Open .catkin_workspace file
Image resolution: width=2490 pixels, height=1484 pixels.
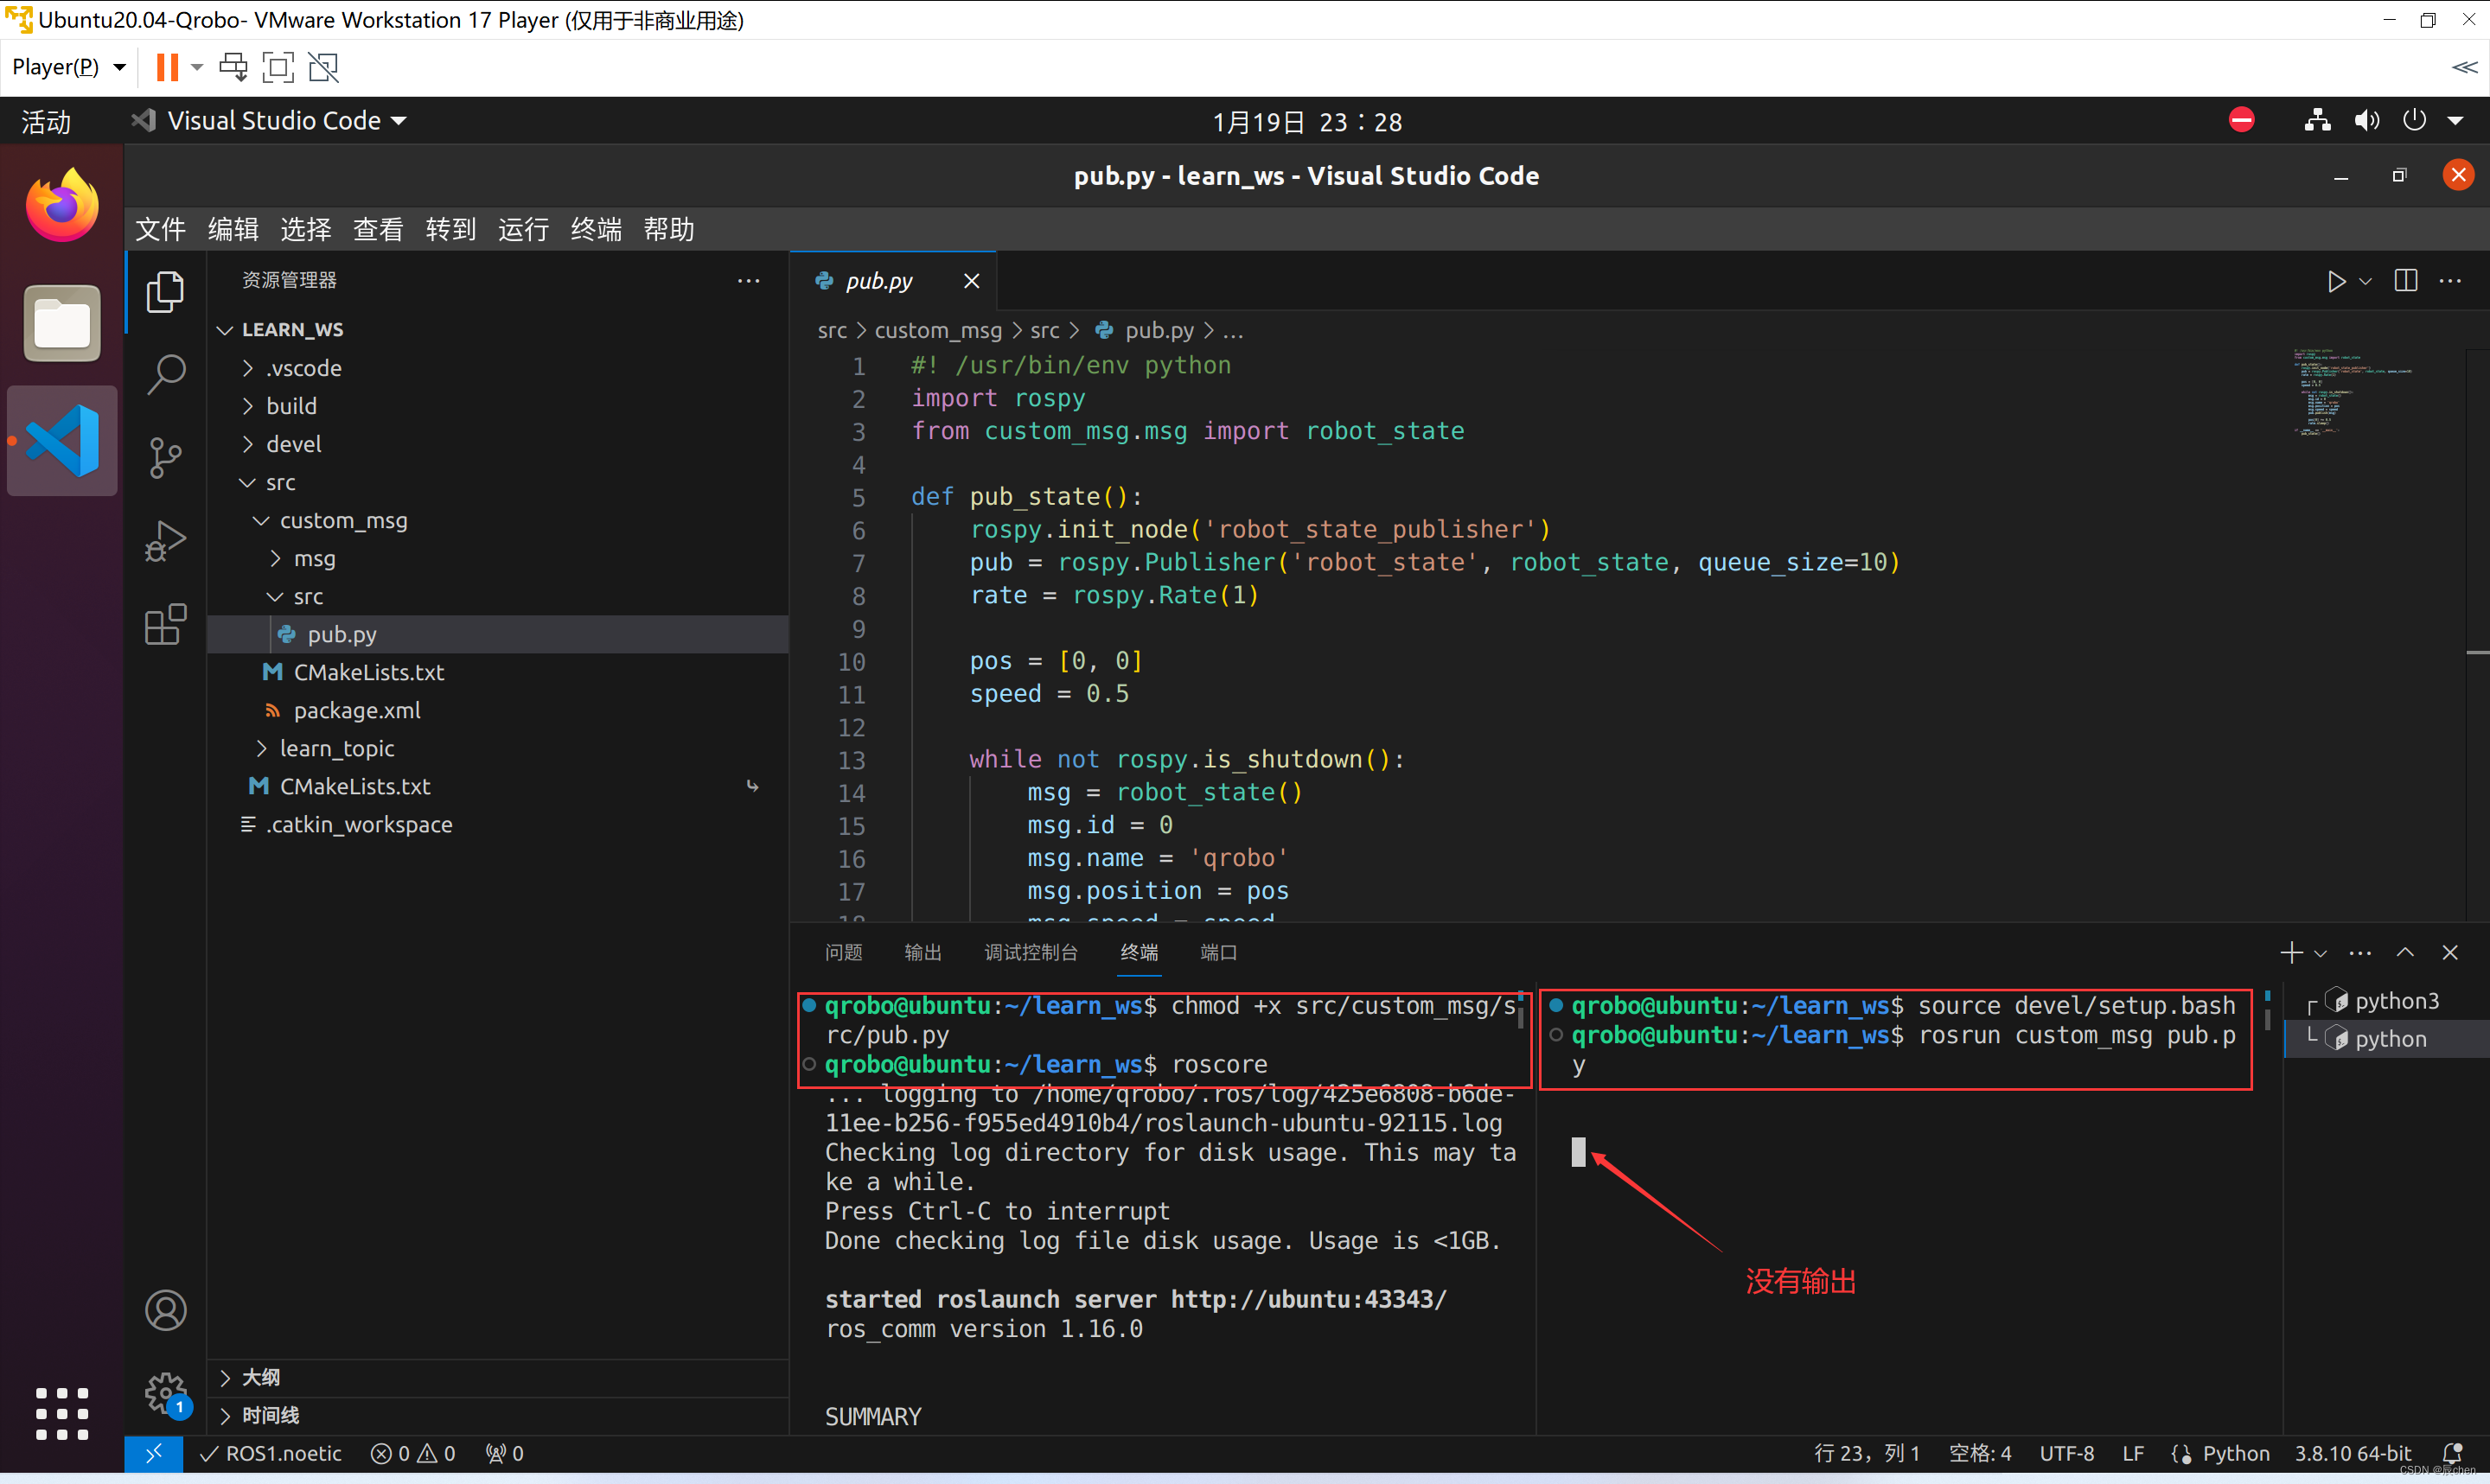coord(497,824)
